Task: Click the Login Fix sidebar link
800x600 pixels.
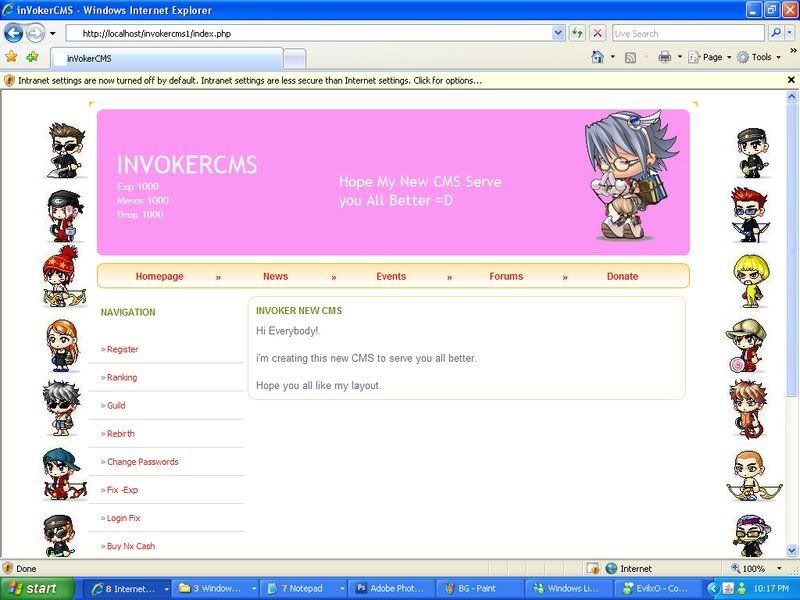Action: [121, 518]
